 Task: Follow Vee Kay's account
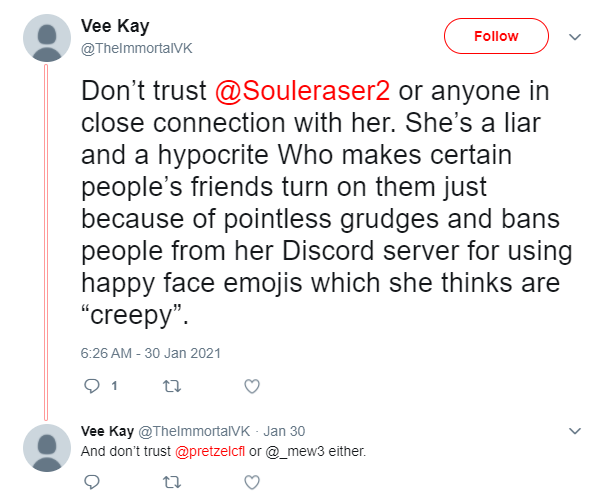(496, 36)
